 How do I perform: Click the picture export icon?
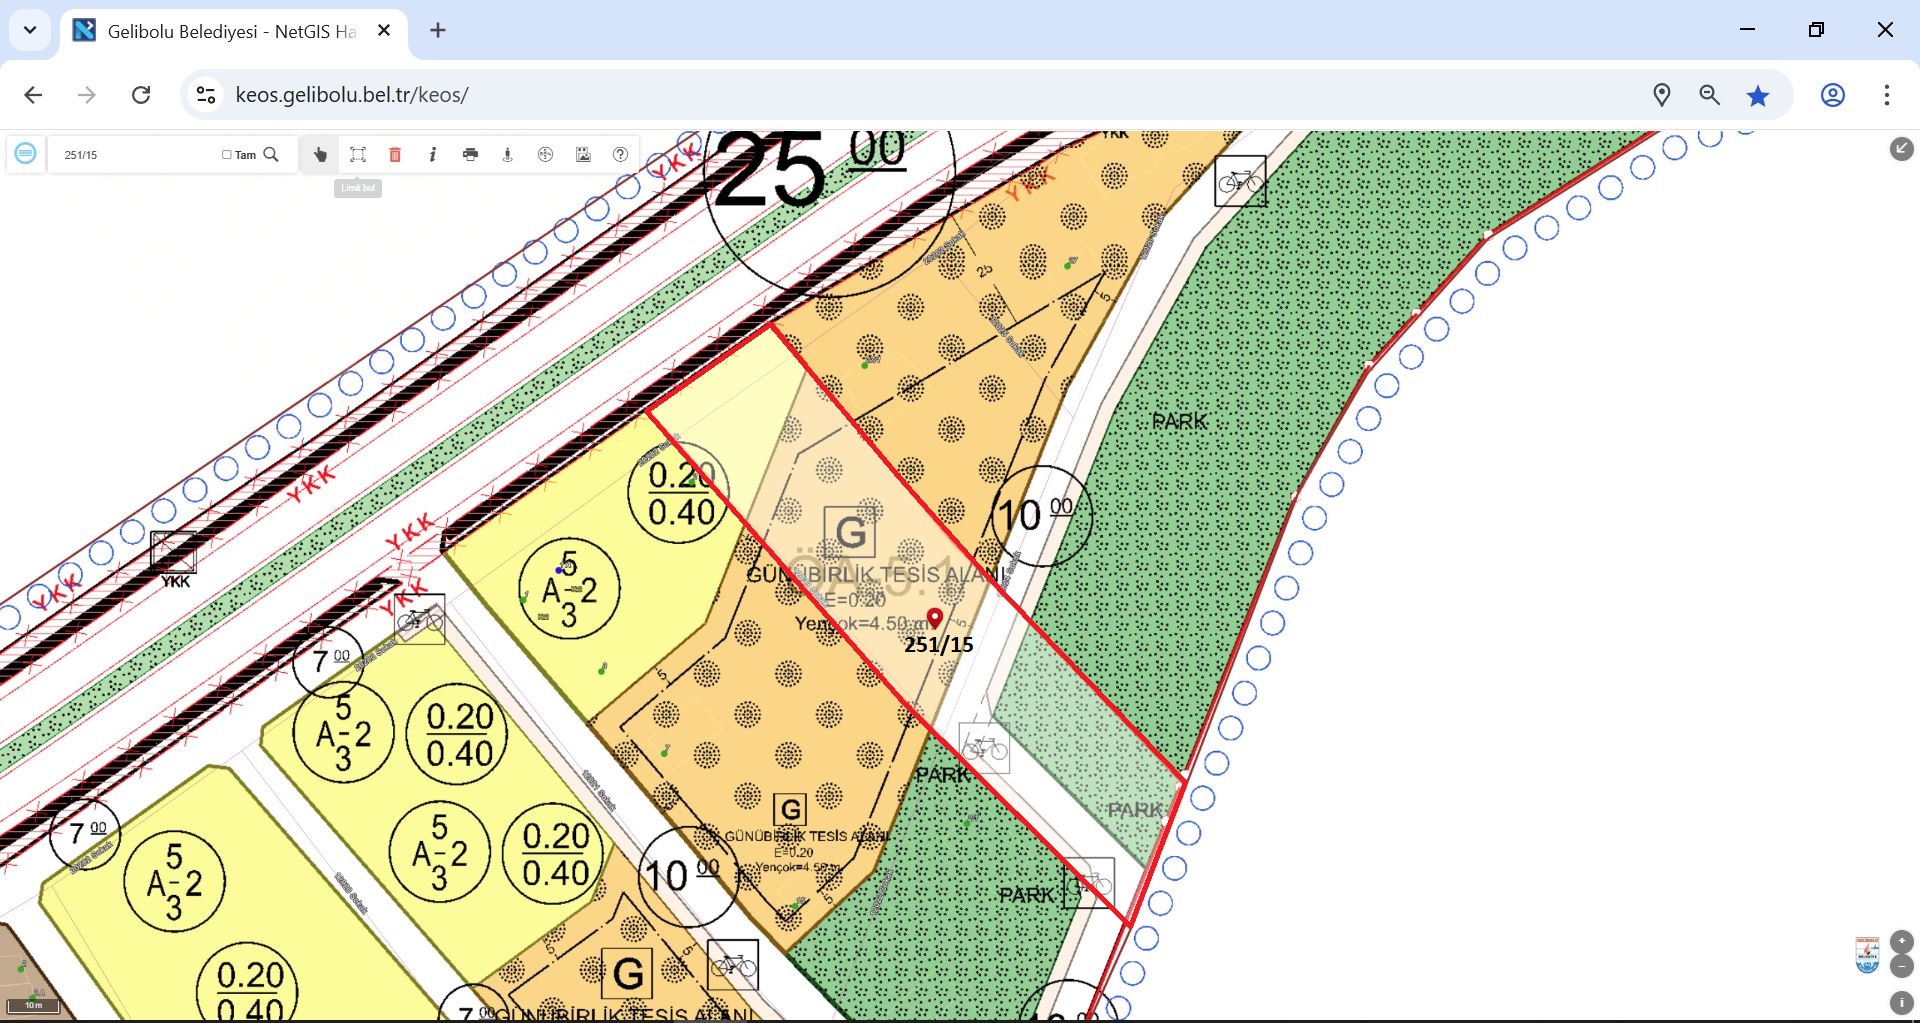pyautogui.click(x=583, y=154)
